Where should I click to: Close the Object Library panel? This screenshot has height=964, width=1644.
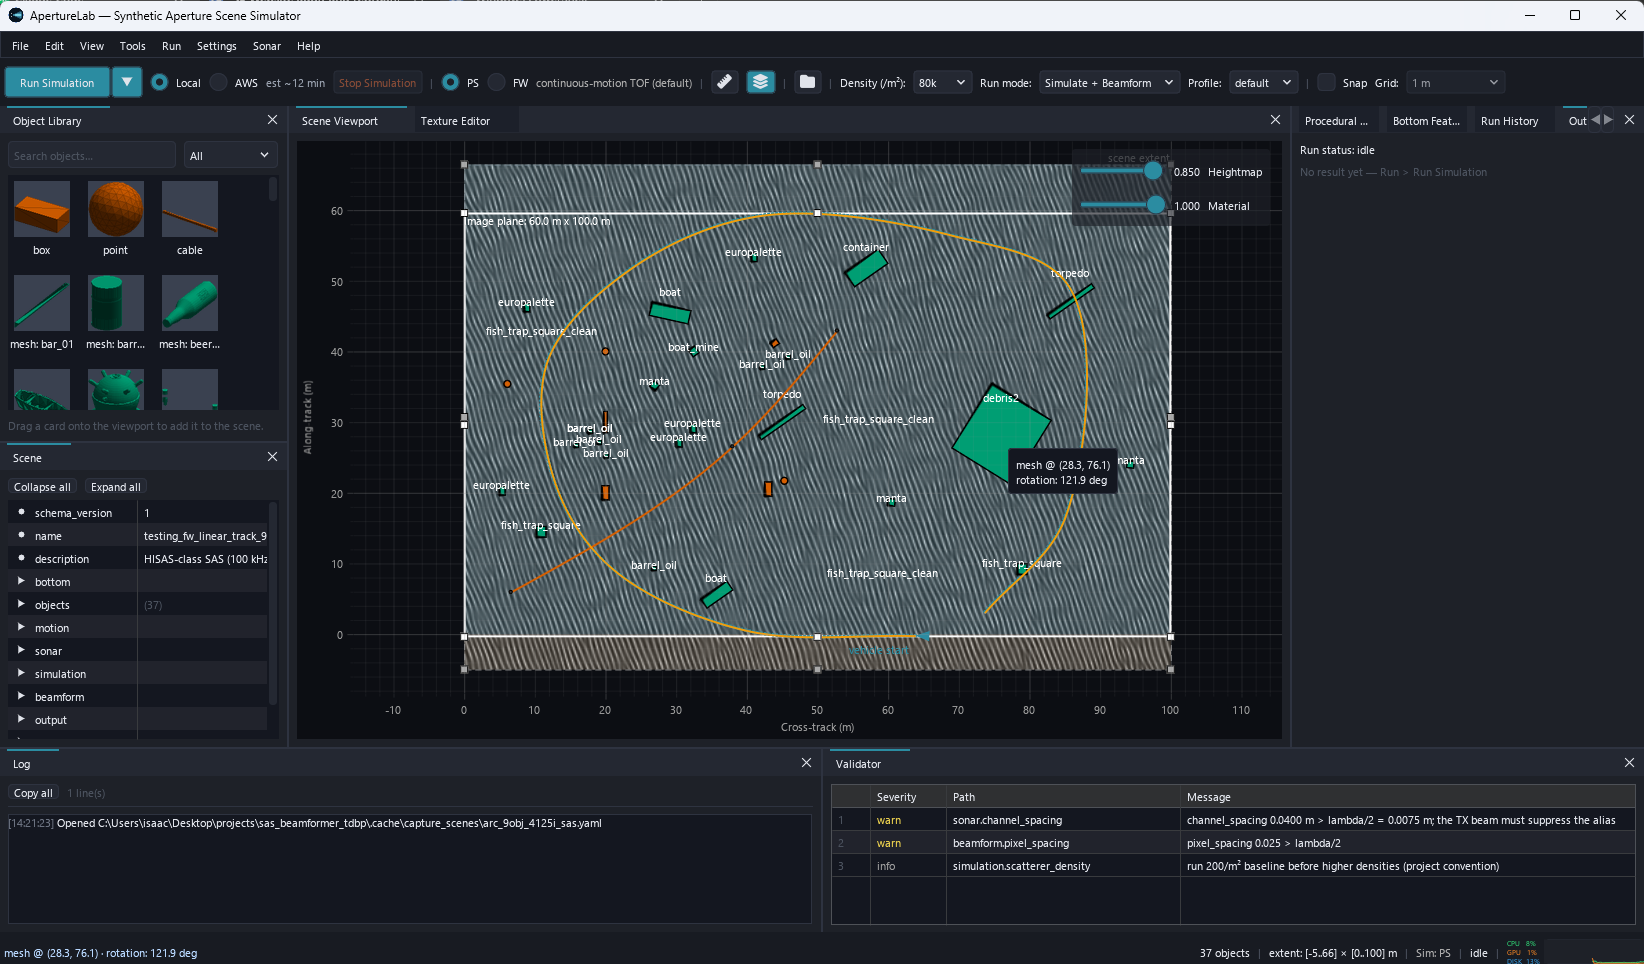click(x=272, y=120)
